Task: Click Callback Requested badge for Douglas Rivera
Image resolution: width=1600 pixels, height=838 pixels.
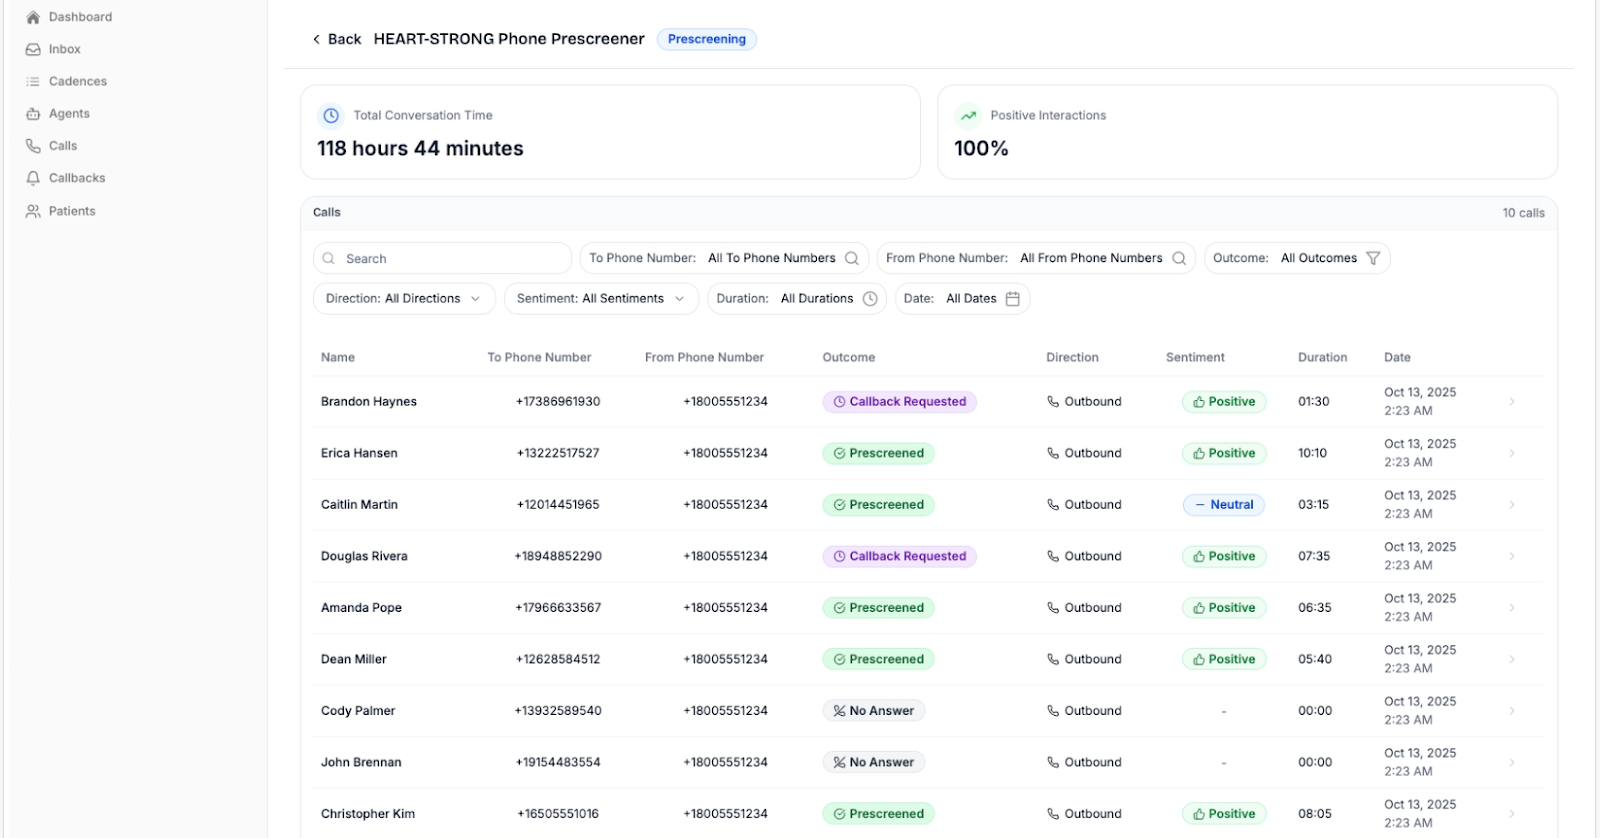Action: [x=899, y=556]
